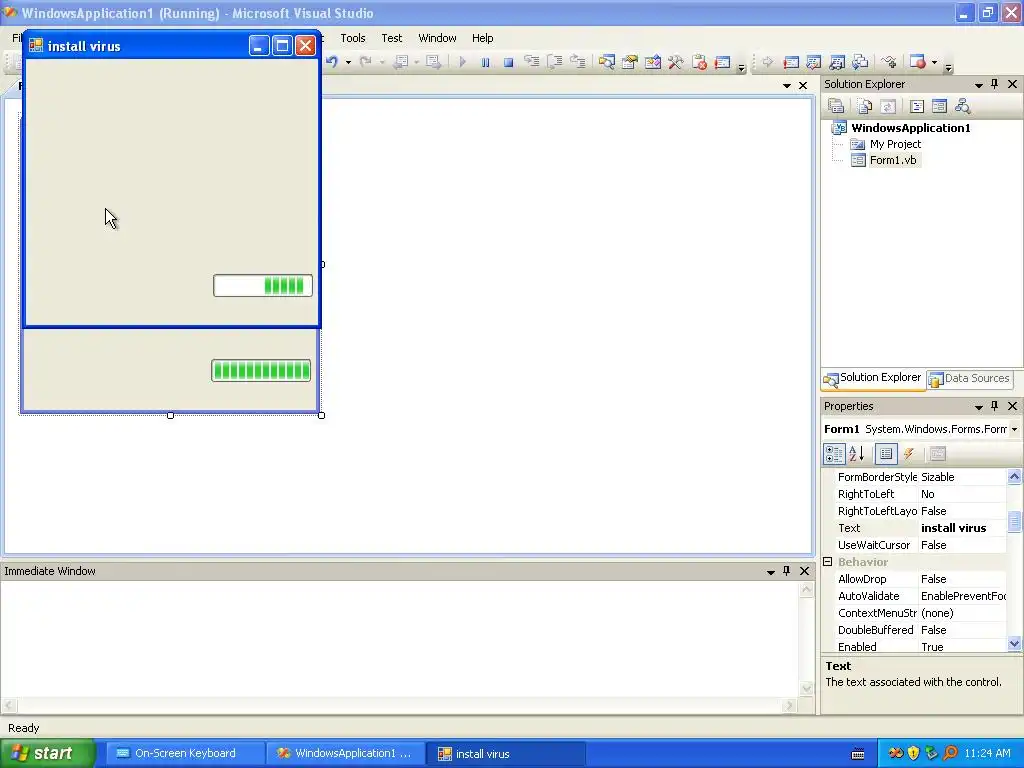Switch to Solution Explorer bottom tab
Image resolution: width=1024 pixels, height=768 pixels.
point(873,378)
